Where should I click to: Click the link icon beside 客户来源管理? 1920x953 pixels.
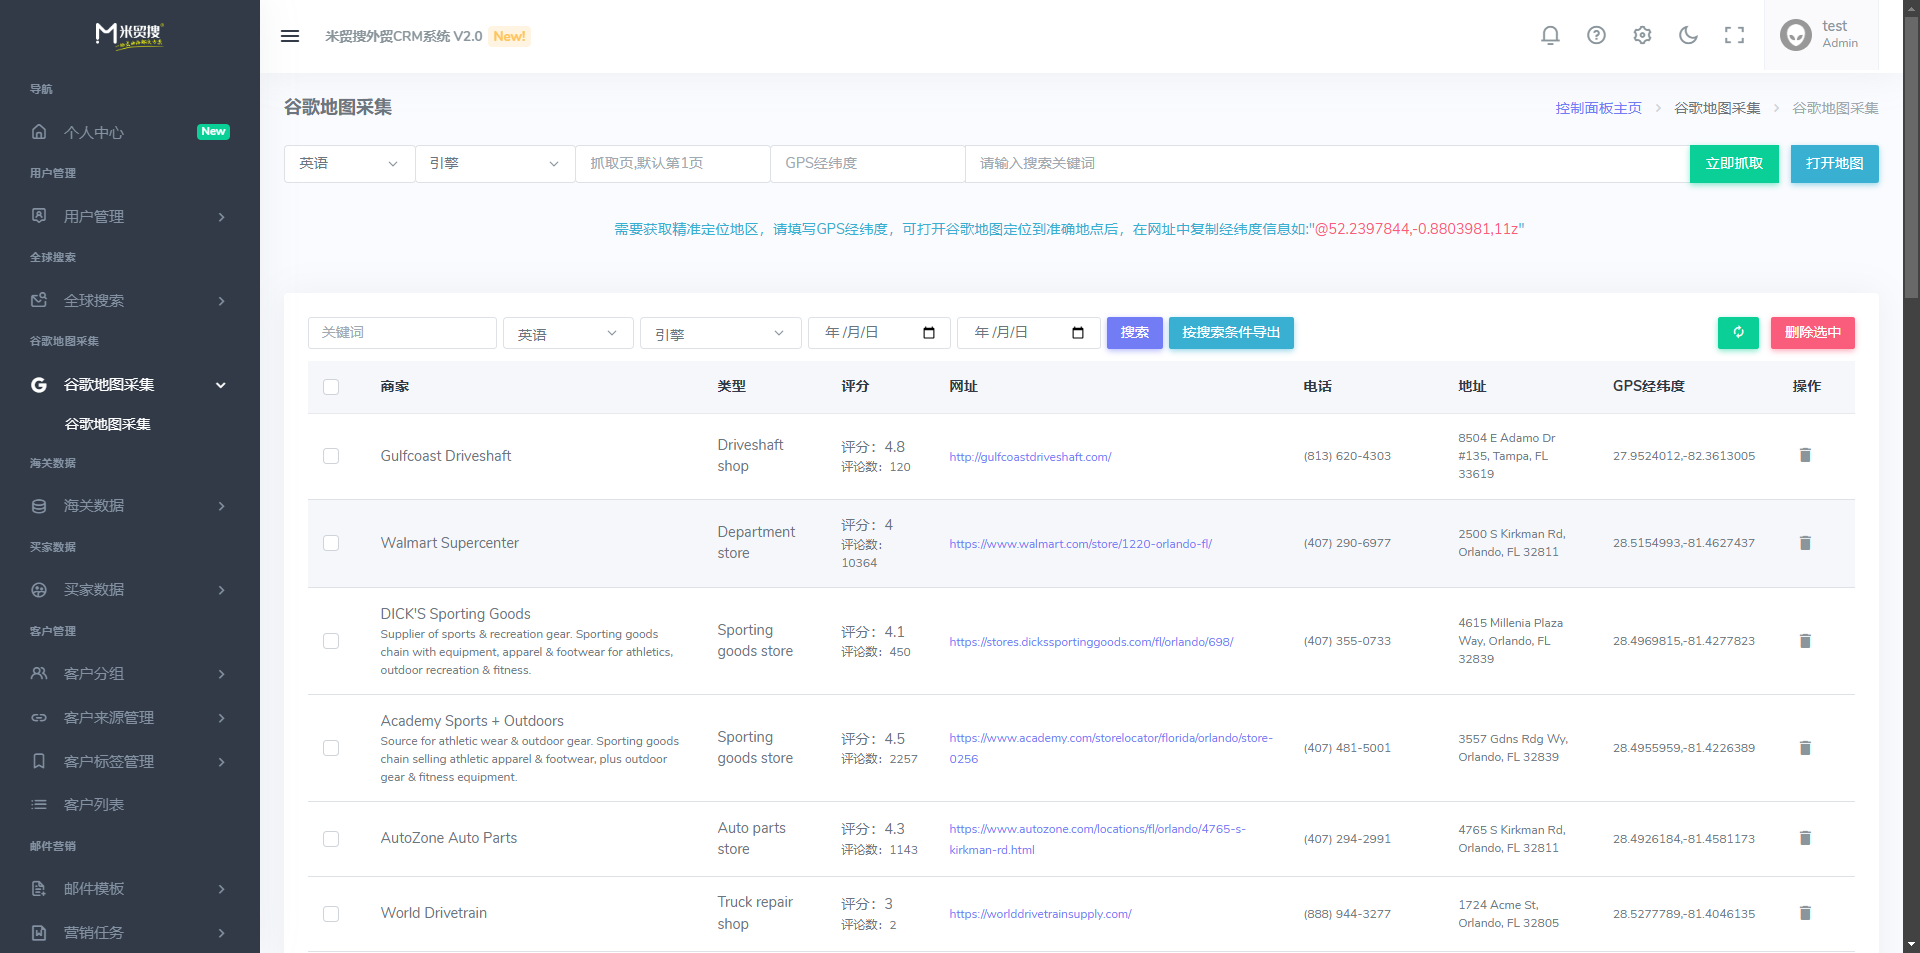[x=39, y=718]
